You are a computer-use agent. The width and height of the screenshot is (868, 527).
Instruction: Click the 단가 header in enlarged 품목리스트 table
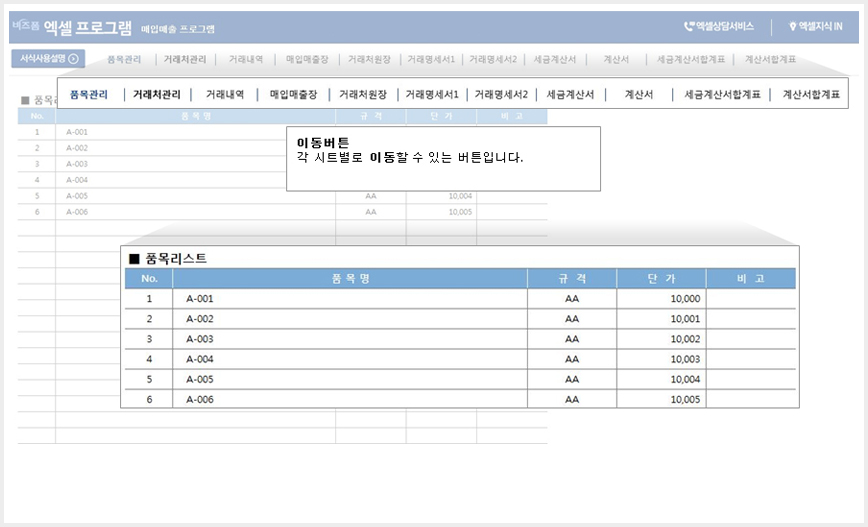coord(662,278)
